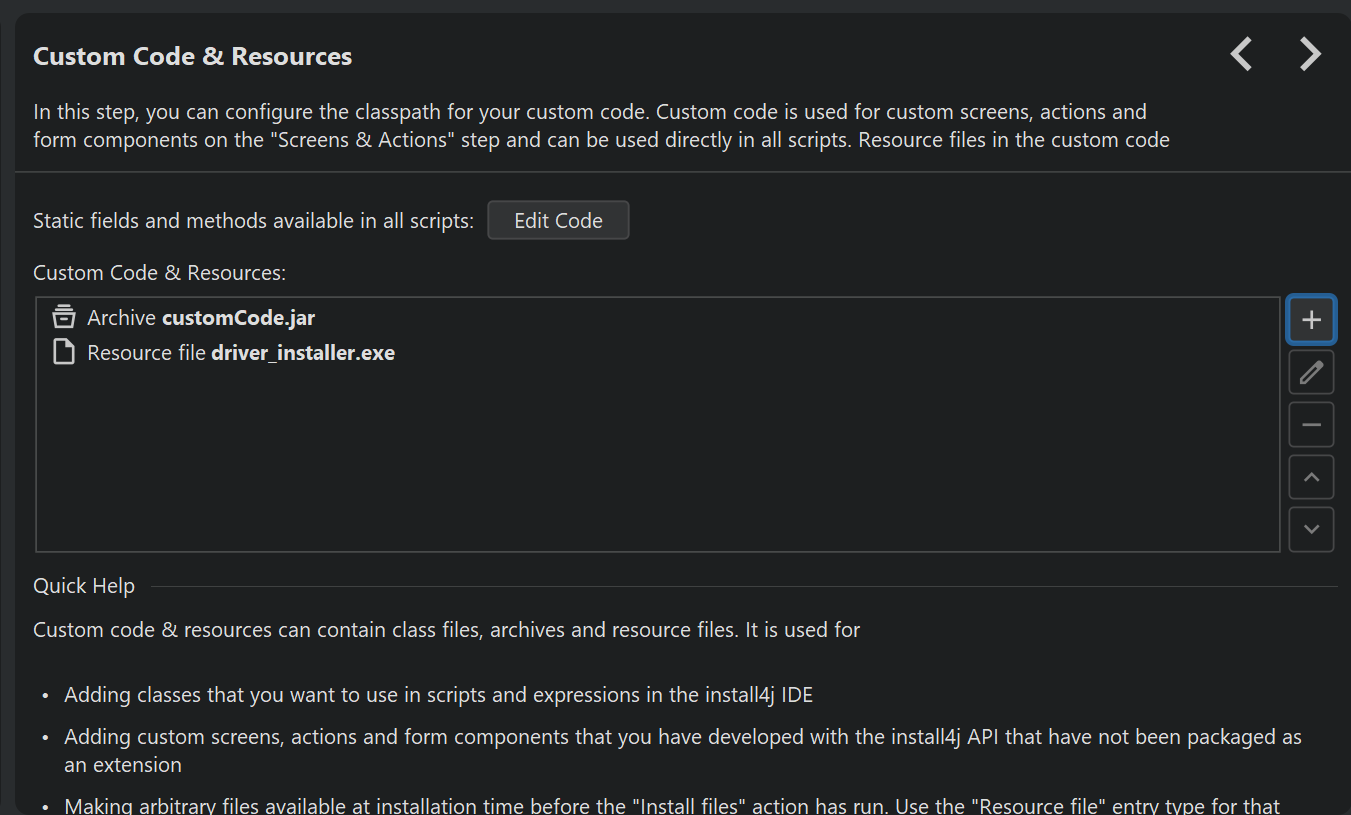
Task: Go to the next step arrow
Action: tap(1310, 54)
